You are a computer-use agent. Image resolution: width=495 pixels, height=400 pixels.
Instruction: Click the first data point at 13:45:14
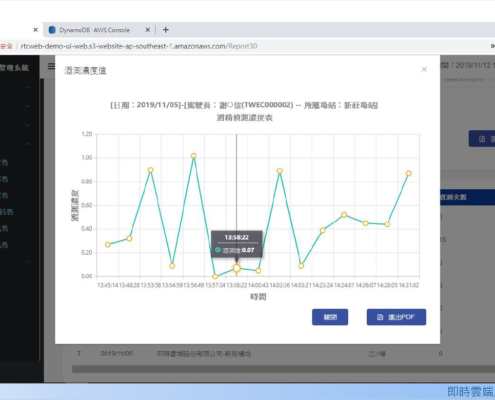108,245
